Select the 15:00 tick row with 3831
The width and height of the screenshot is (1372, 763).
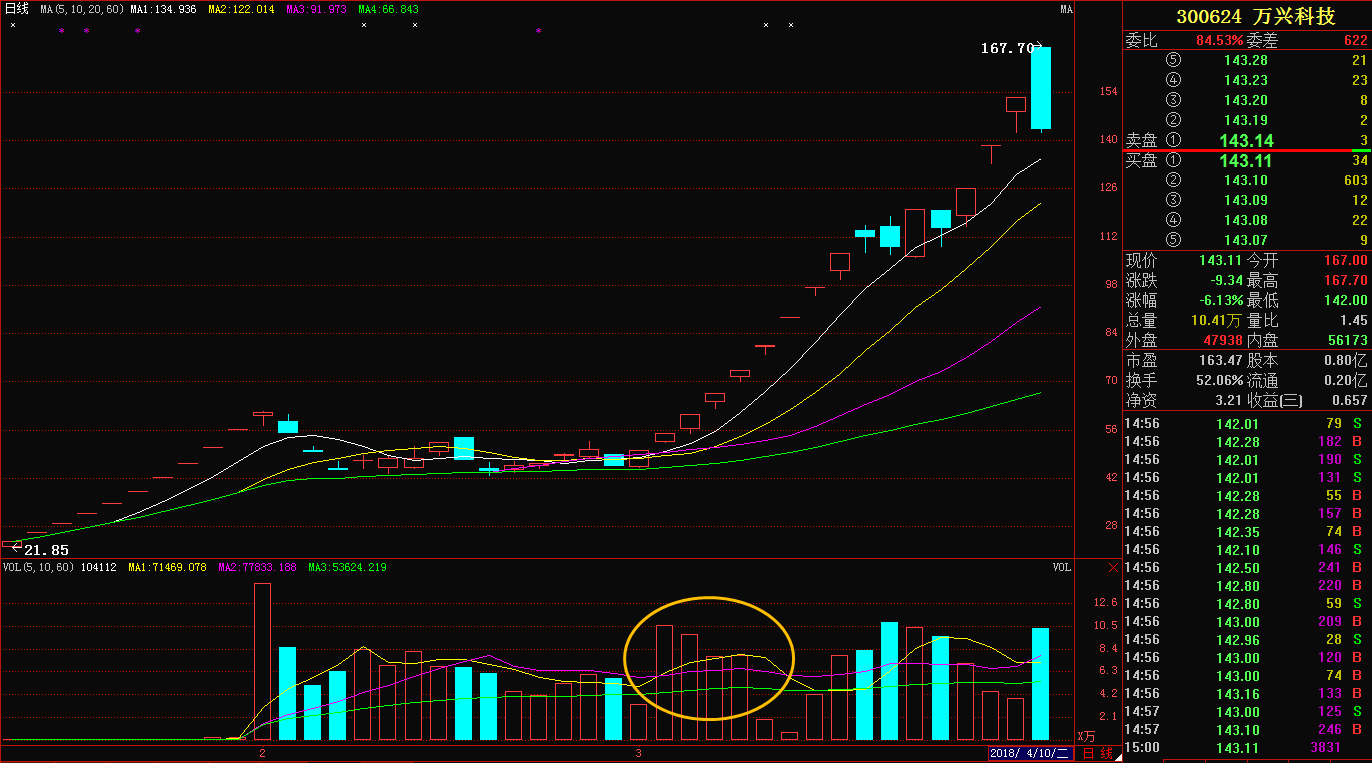[1247, 747]
